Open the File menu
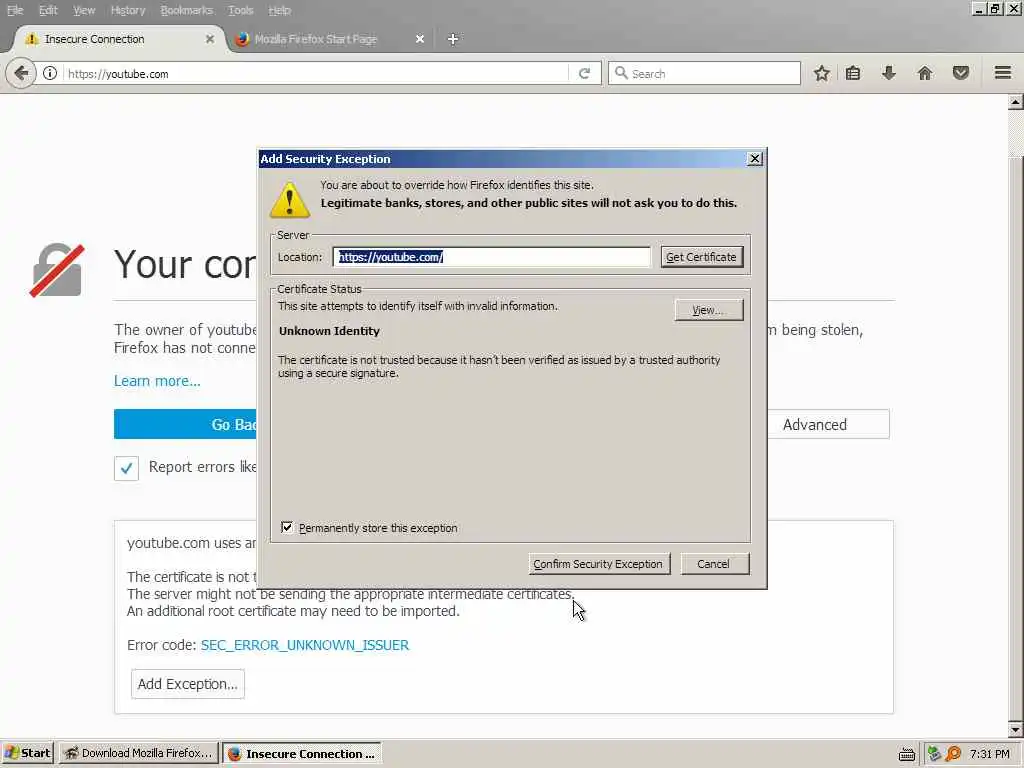 point(15,10)
